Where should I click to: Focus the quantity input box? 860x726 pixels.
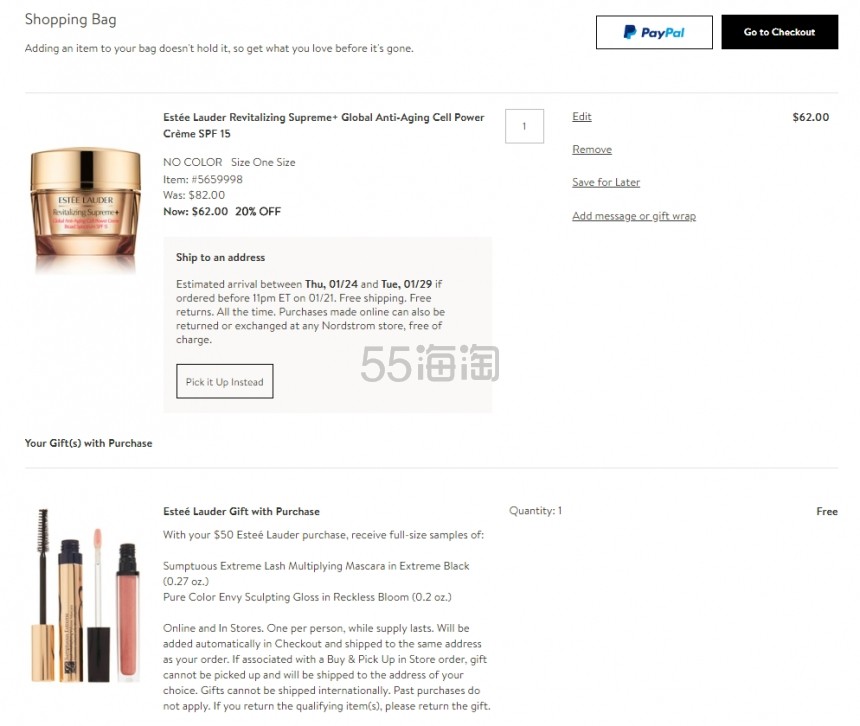(524, 126)
